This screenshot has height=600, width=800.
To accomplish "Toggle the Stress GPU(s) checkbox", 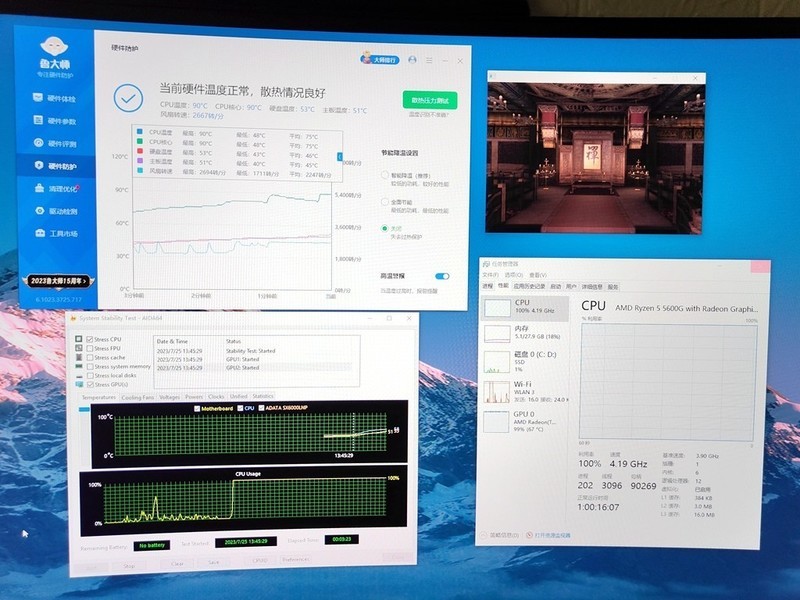I will pos(90,384).
